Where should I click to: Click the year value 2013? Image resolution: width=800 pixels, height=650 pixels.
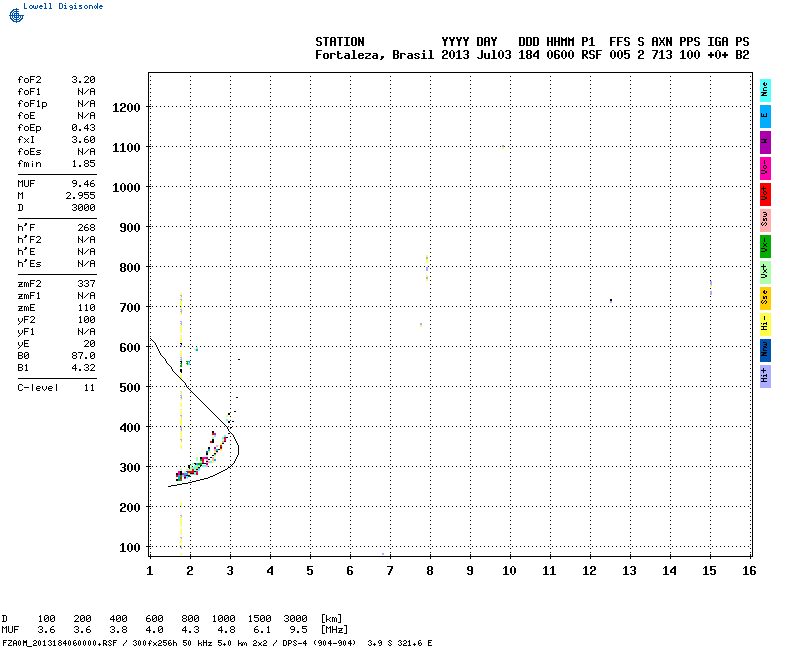(x=455, y=55)
